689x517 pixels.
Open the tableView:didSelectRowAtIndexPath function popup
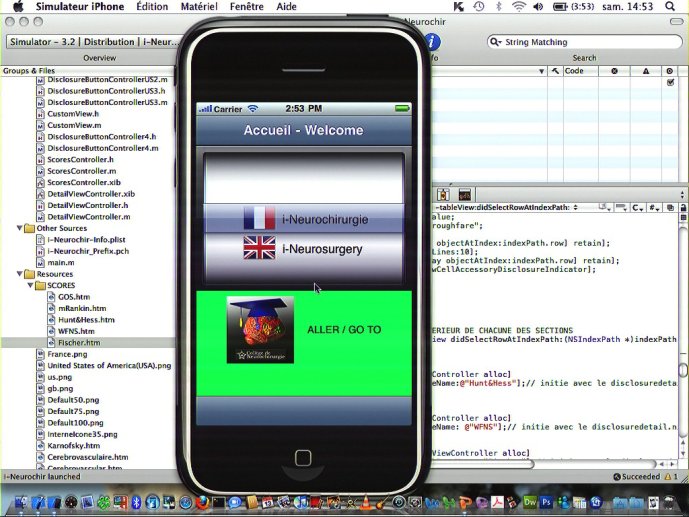coord(506,207)
